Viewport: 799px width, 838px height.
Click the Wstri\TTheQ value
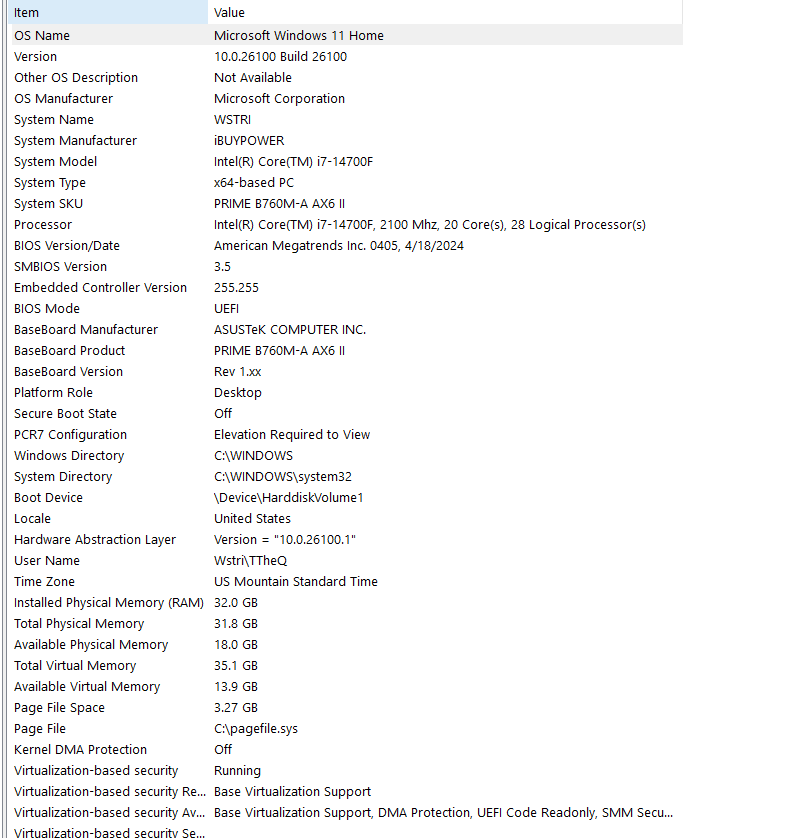tap(250, 561)
